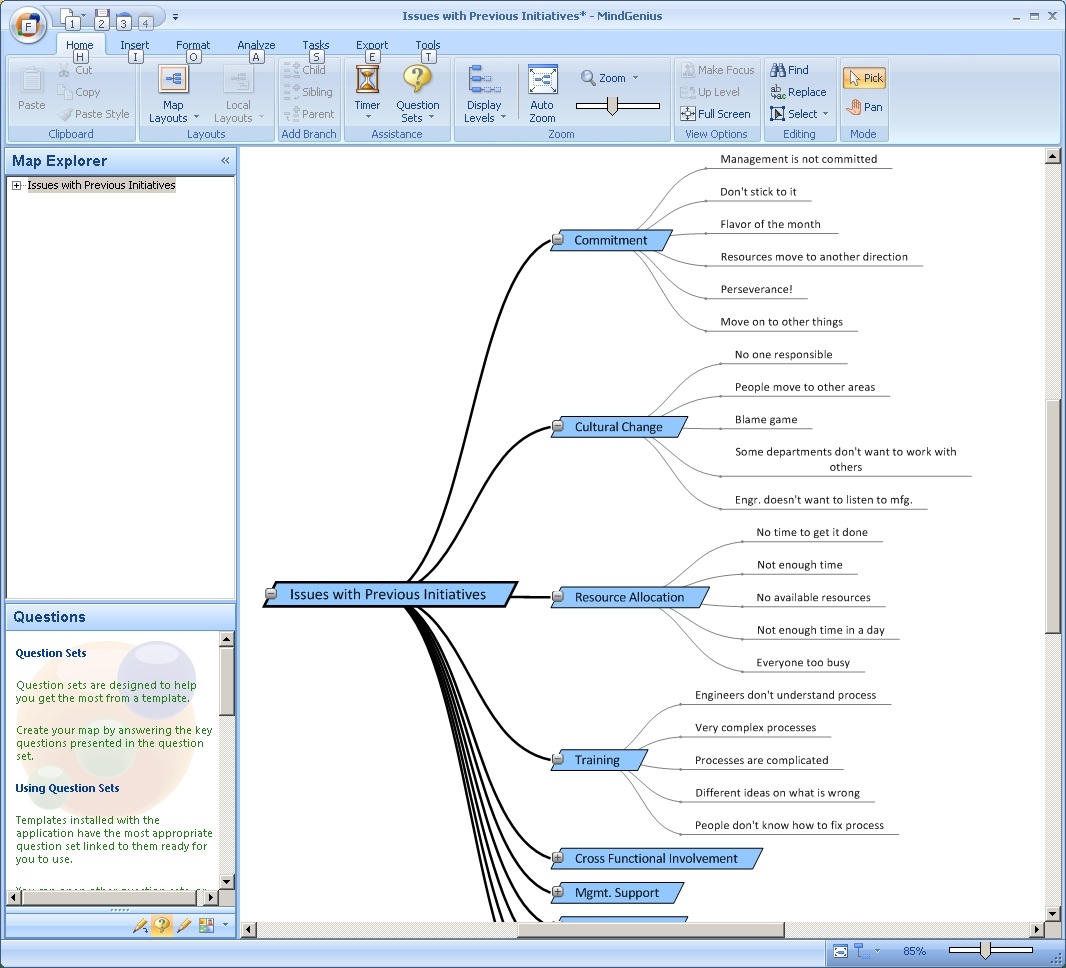Switch to the Home ribbon tab
1066x968 pixels.
80,45
